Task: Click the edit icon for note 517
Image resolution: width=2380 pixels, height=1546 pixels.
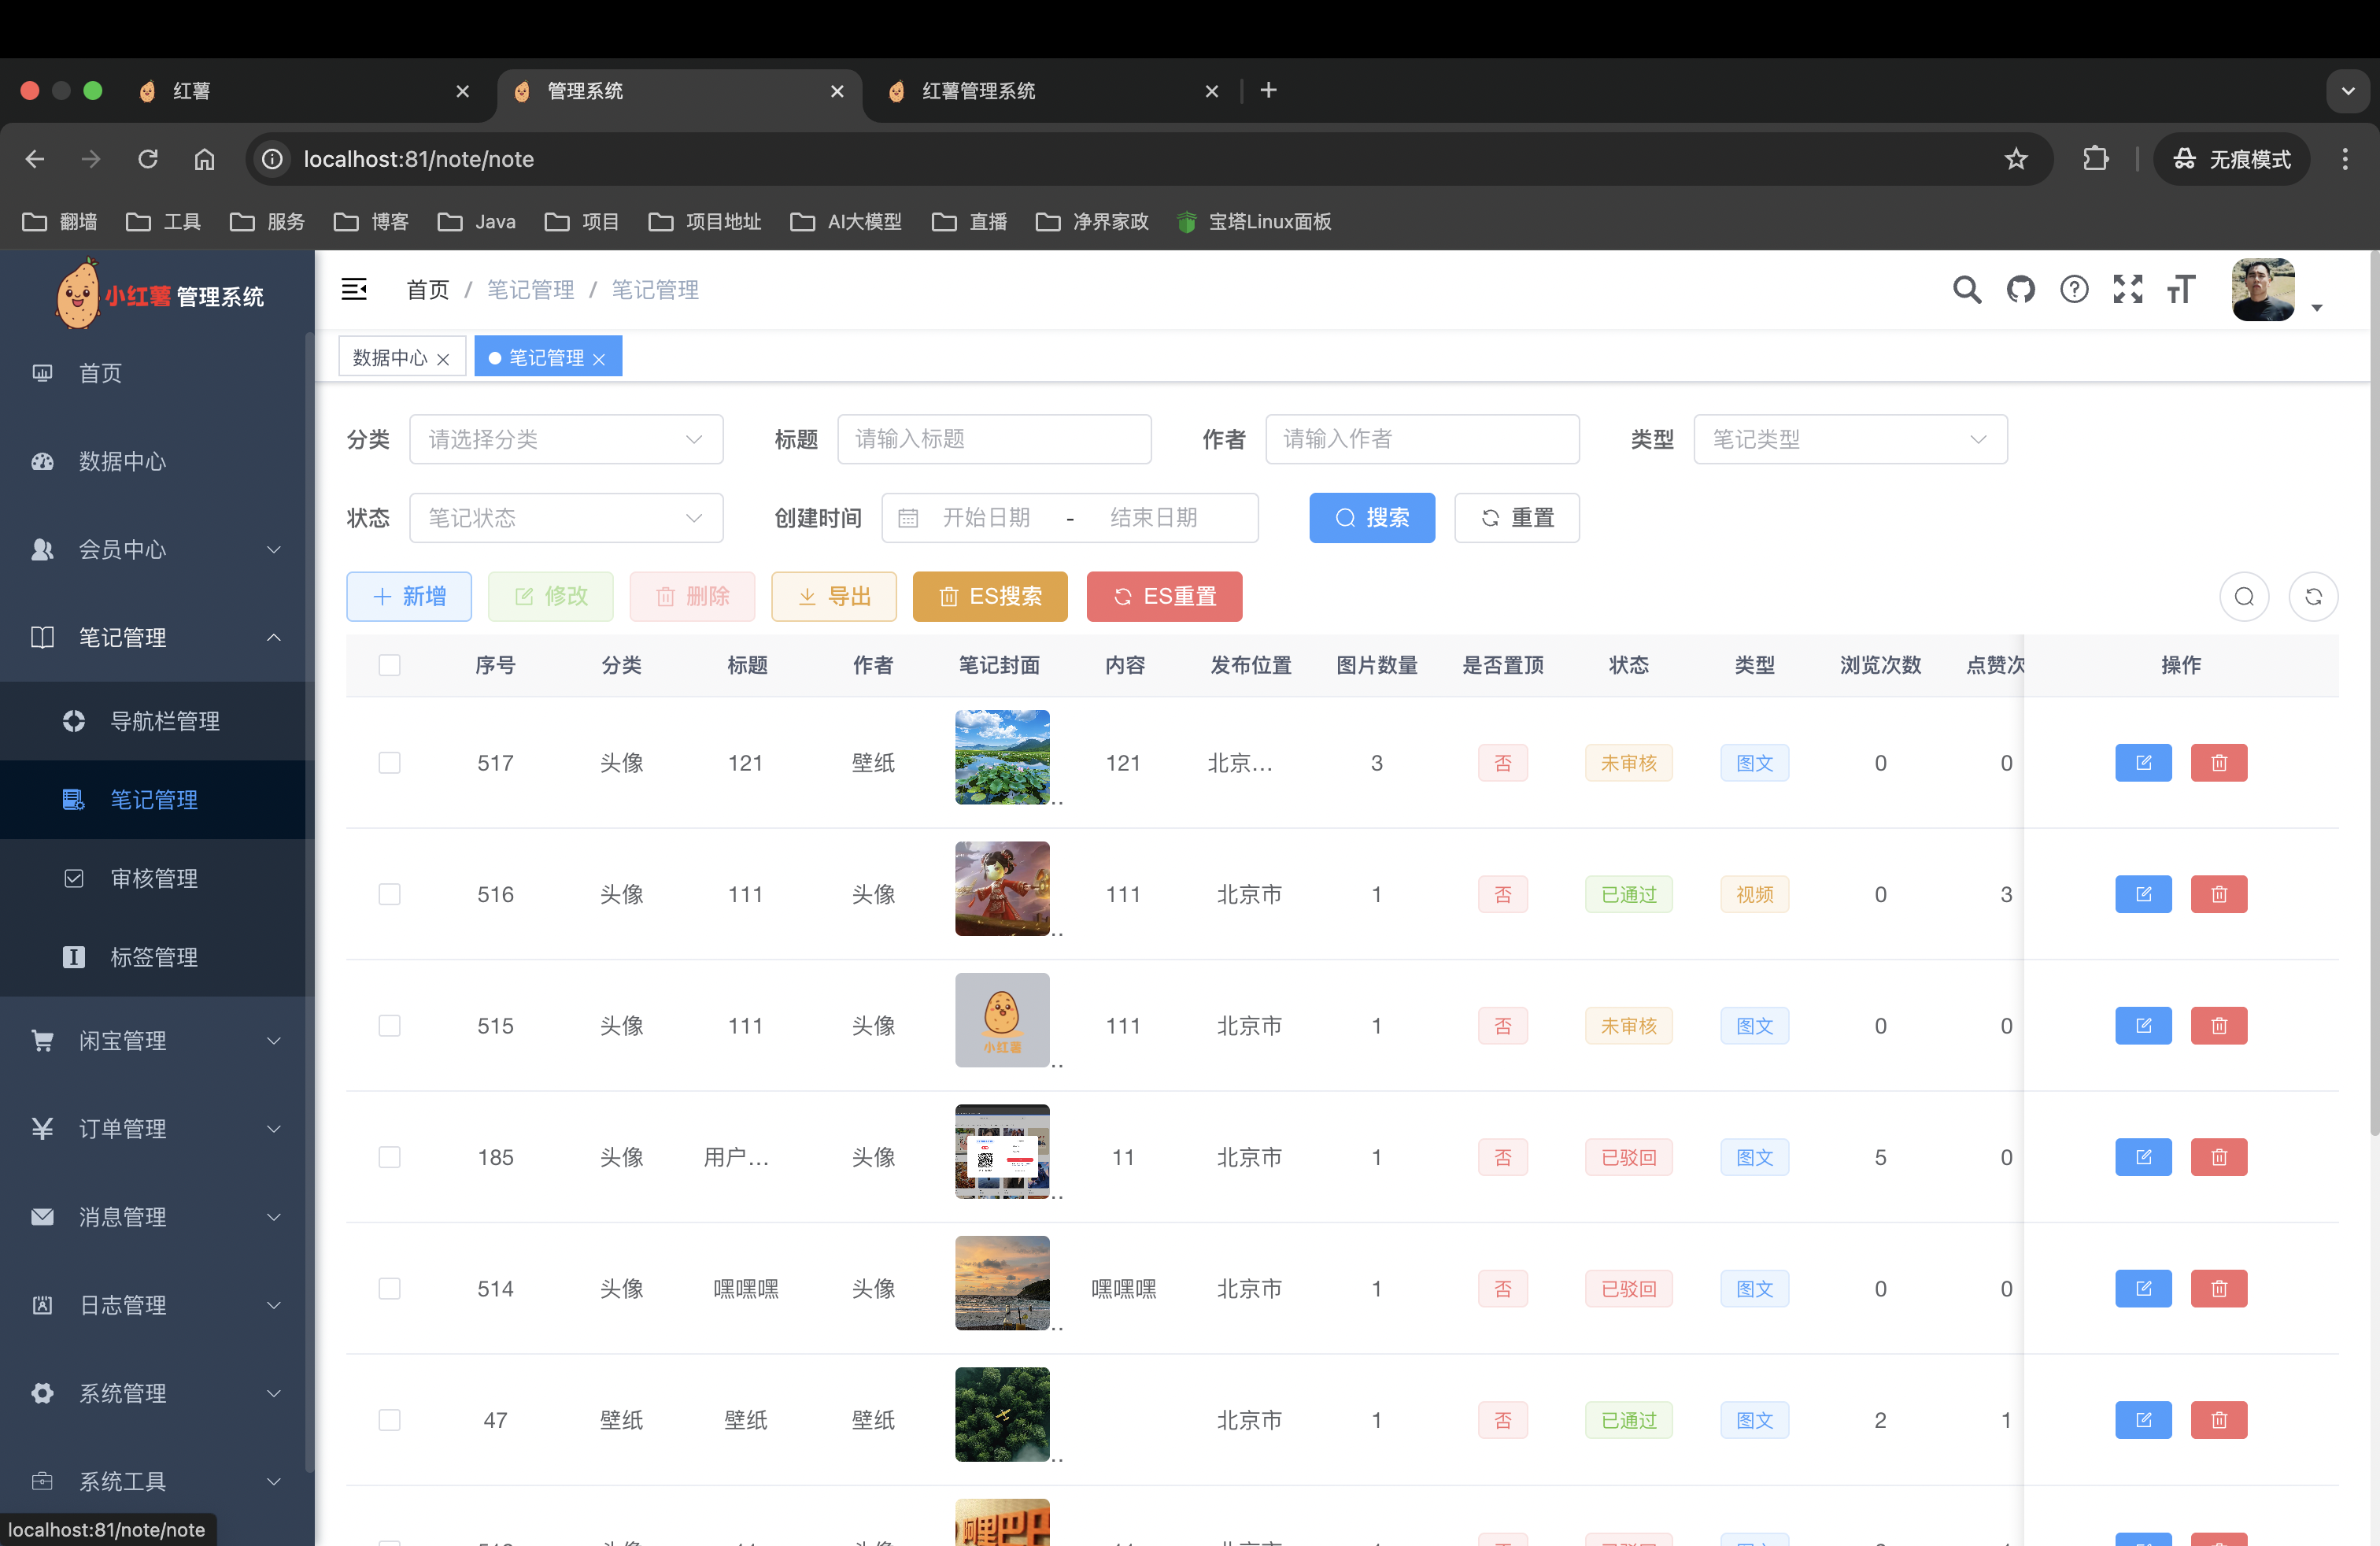Action: (2143, 763)
